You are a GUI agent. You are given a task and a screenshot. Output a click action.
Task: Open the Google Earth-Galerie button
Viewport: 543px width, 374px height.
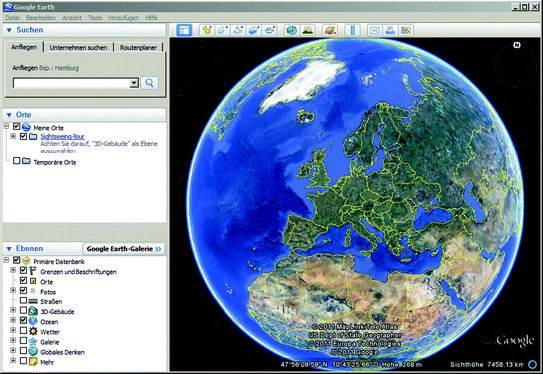(x=124, y=249)
